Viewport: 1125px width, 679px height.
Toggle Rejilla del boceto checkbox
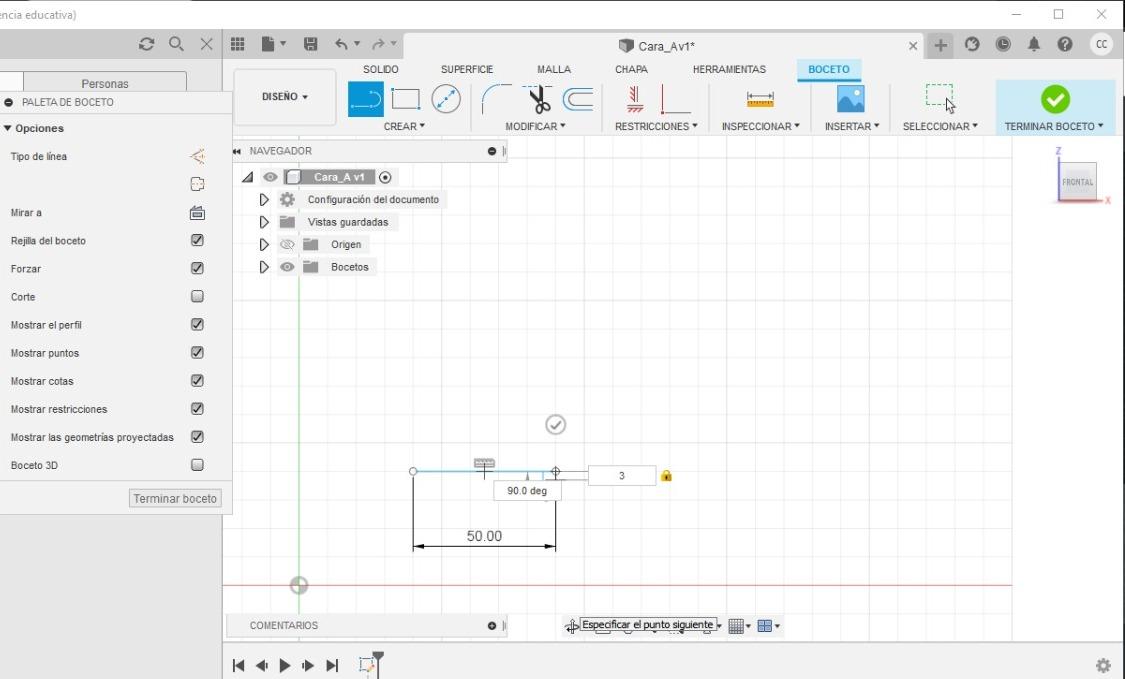coord(197,240)
